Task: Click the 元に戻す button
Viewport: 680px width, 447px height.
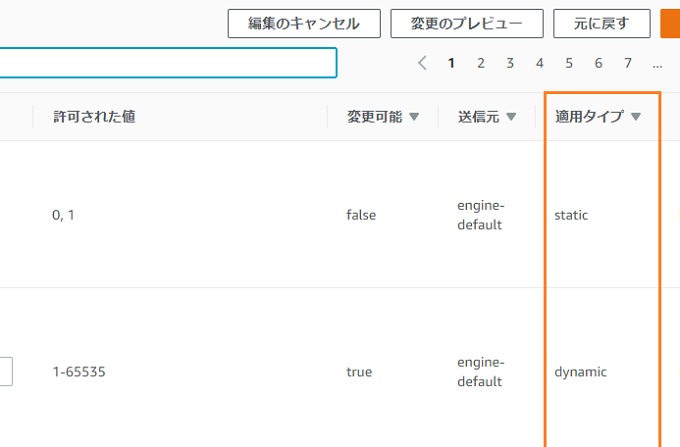Action: (602, 23)
